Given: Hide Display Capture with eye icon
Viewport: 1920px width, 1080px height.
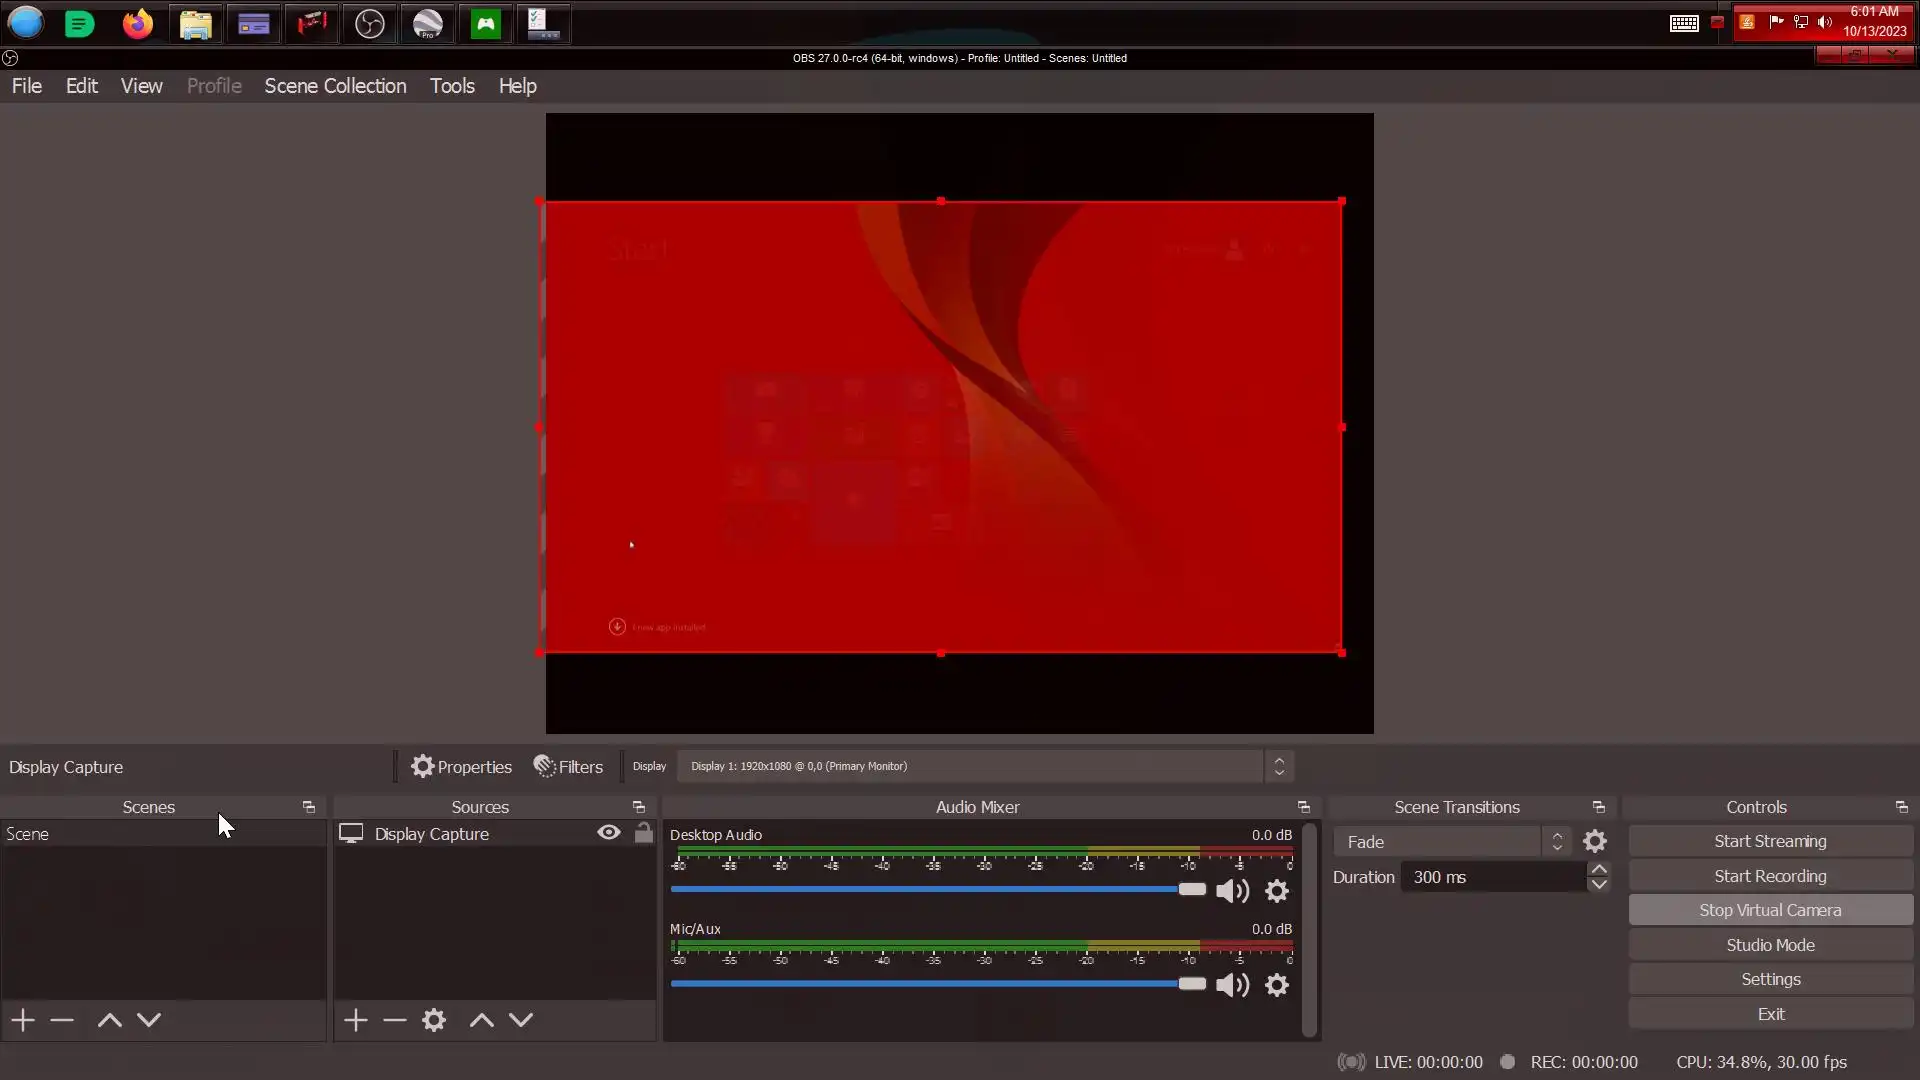Looking at the screenshot, I should point(608,833).
